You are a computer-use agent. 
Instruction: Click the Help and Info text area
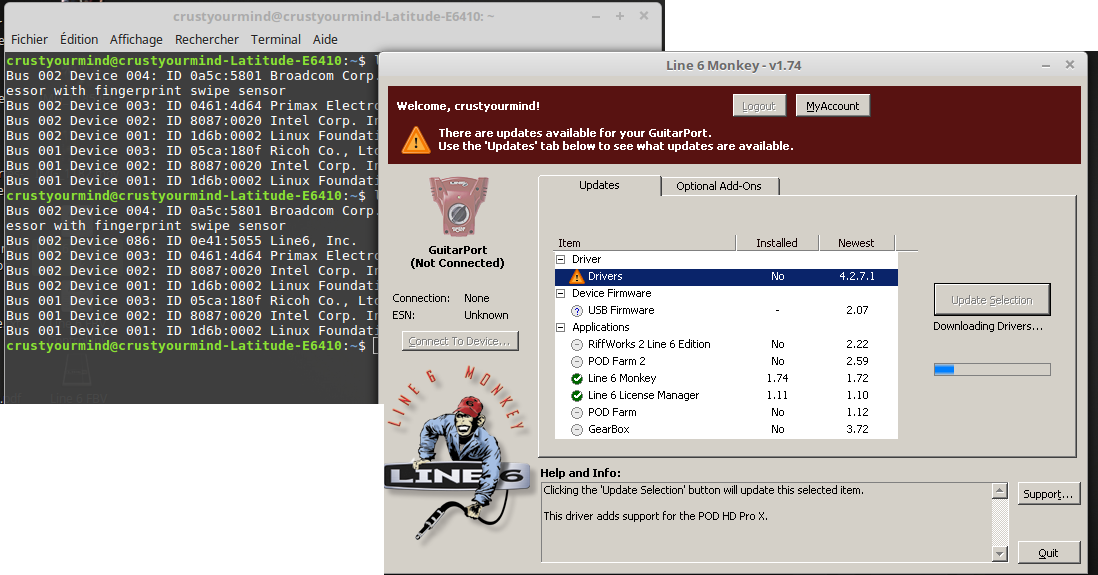[767, 522]
